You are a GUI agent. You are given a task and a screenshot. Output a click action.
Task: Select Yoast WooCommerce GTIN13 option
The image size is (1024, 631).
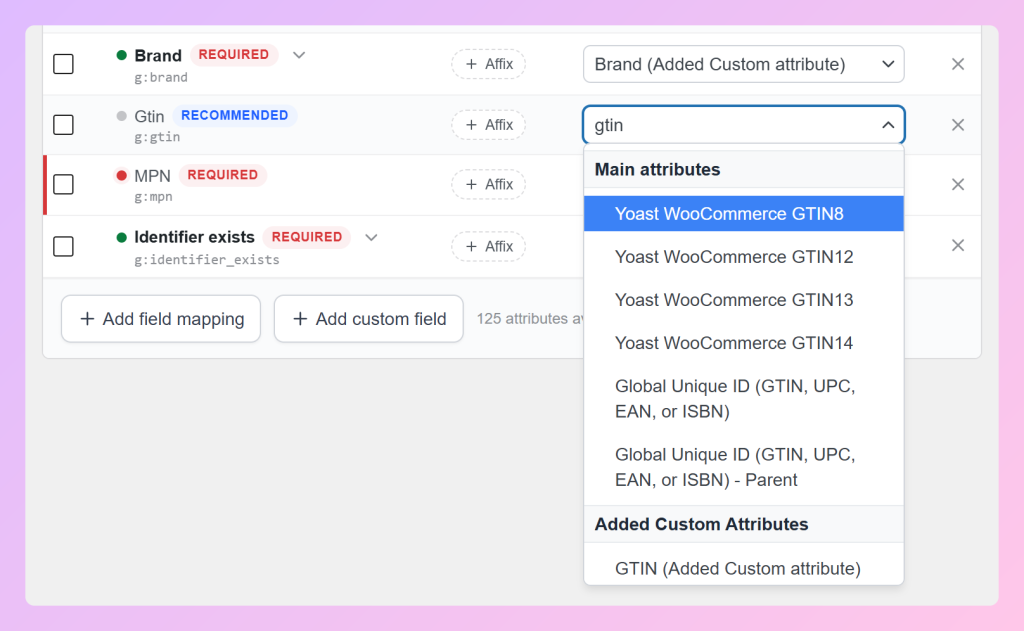(744, 300)
